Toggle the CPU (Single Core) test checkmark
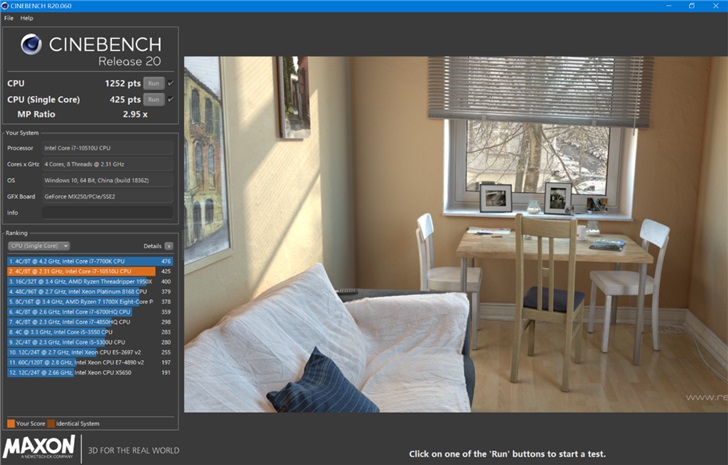This screenshot has width=728, height=465. [171, 99]
